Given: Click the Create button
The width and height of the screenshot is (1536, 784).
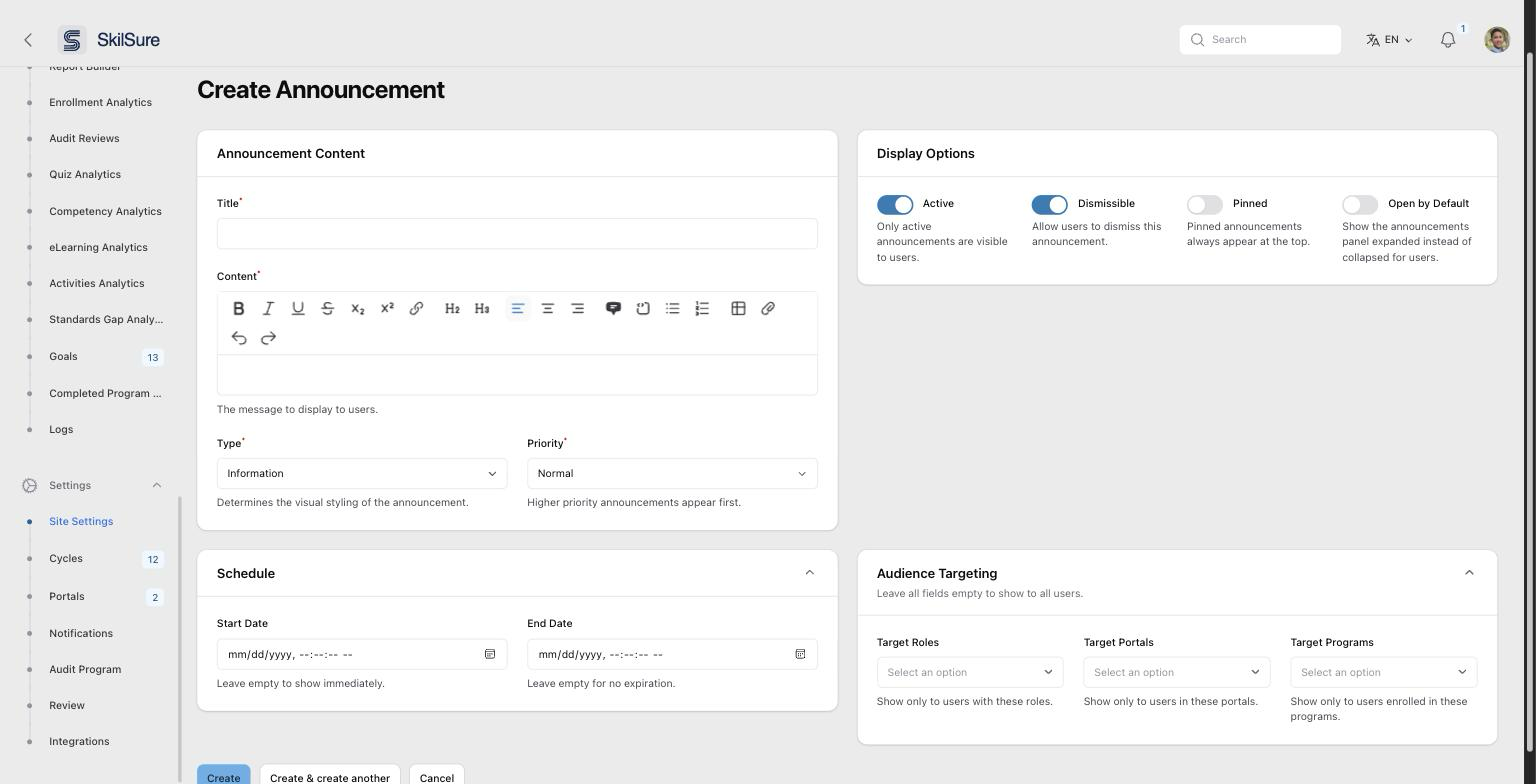Looking at the screenshot, I should 224,776.
